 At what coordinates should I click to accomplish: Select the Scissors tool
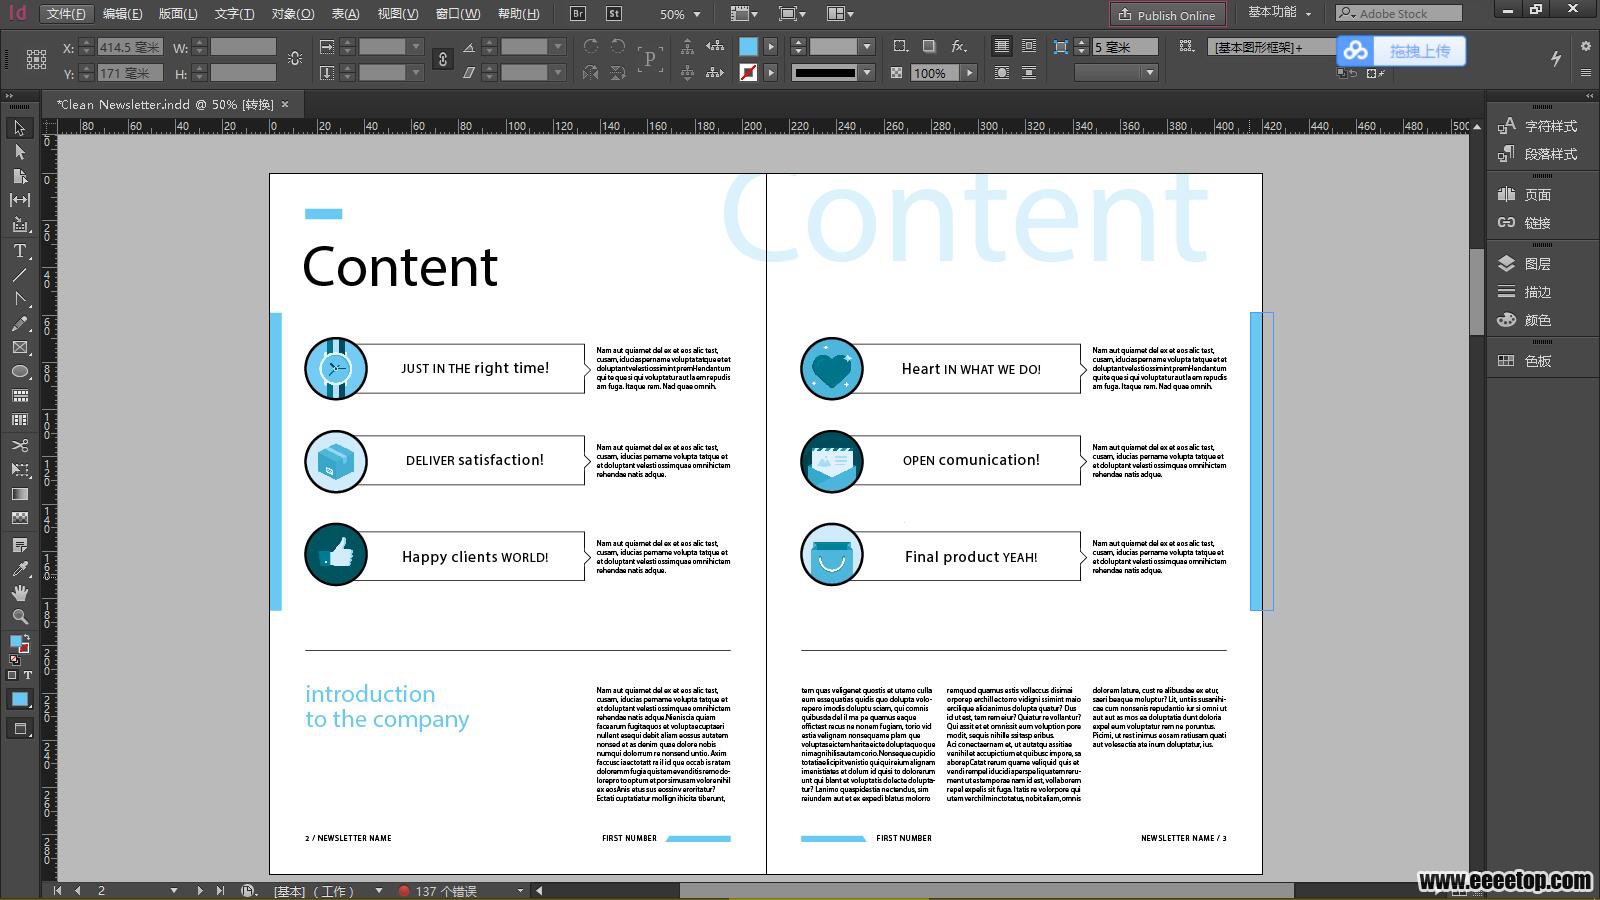[20, 445]
